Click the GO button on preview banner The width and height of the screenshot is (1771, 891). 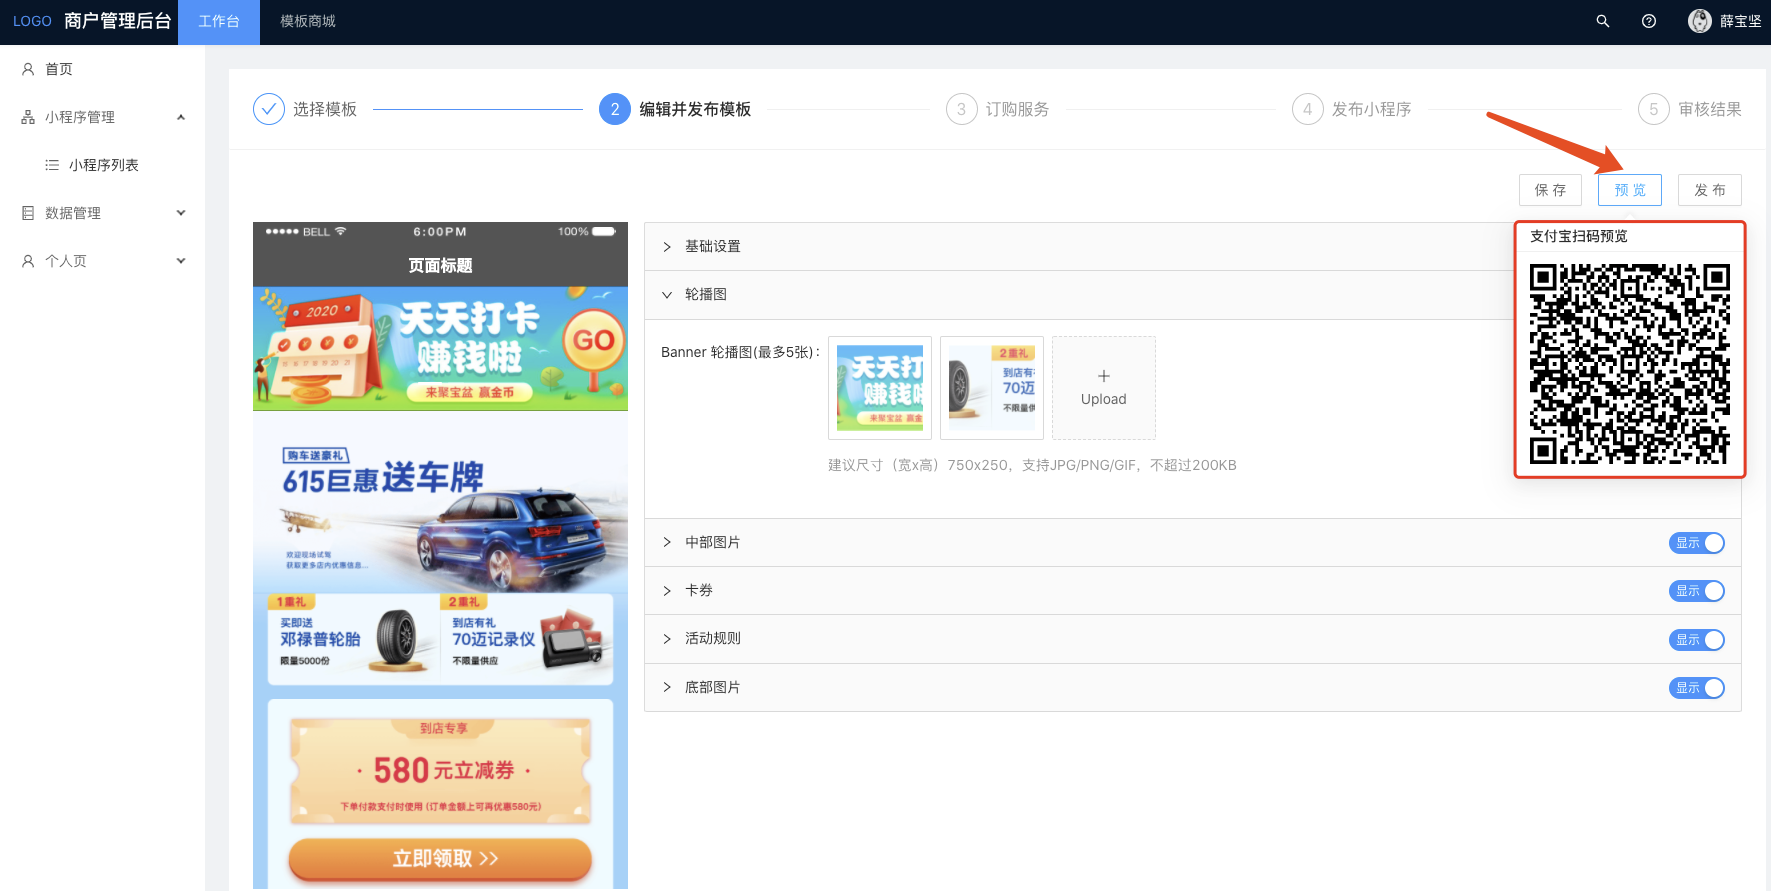point(593,341)
